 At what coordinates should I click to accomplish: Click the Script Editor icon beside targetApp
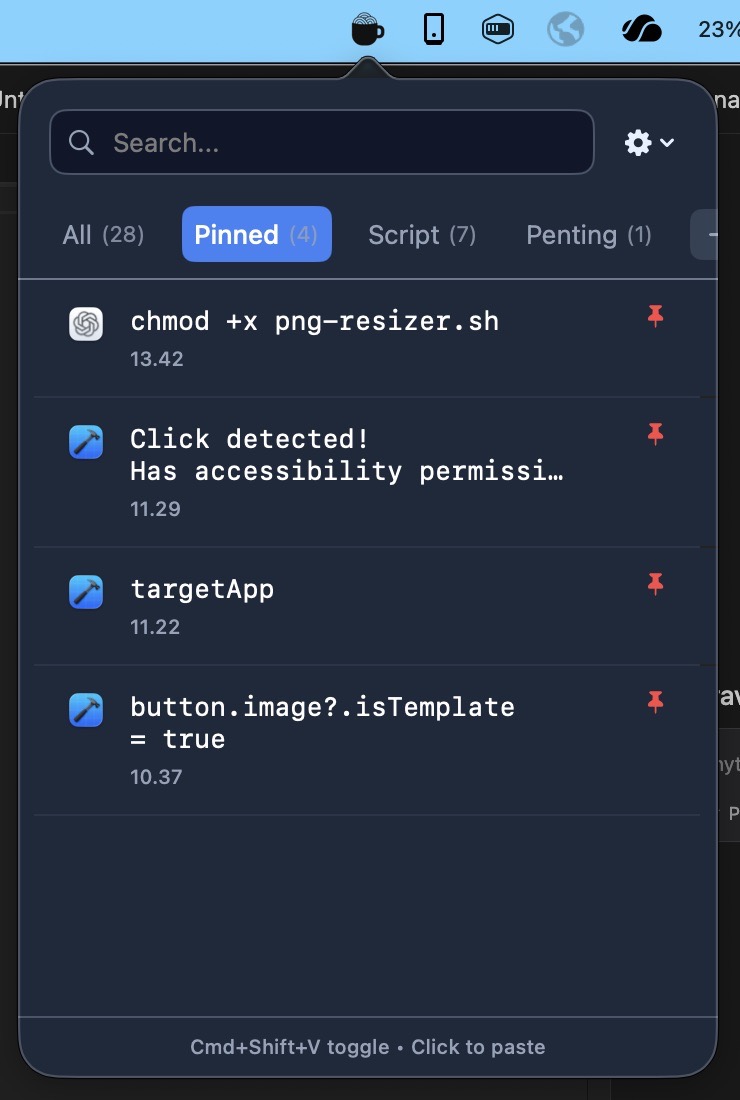(86, 591)
